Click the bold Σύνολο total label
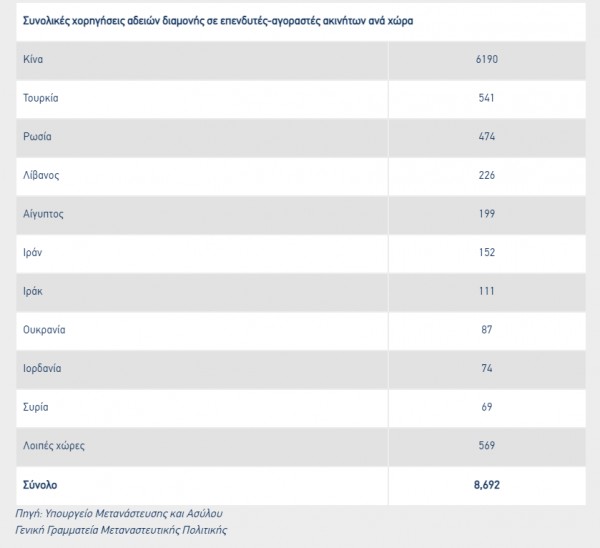 (40, 484)
